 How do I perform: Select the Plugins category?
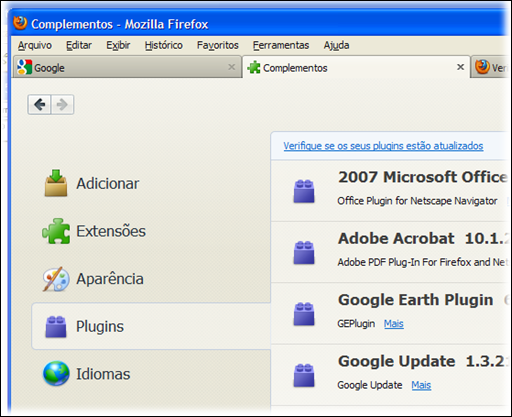(x=151, y=326)
